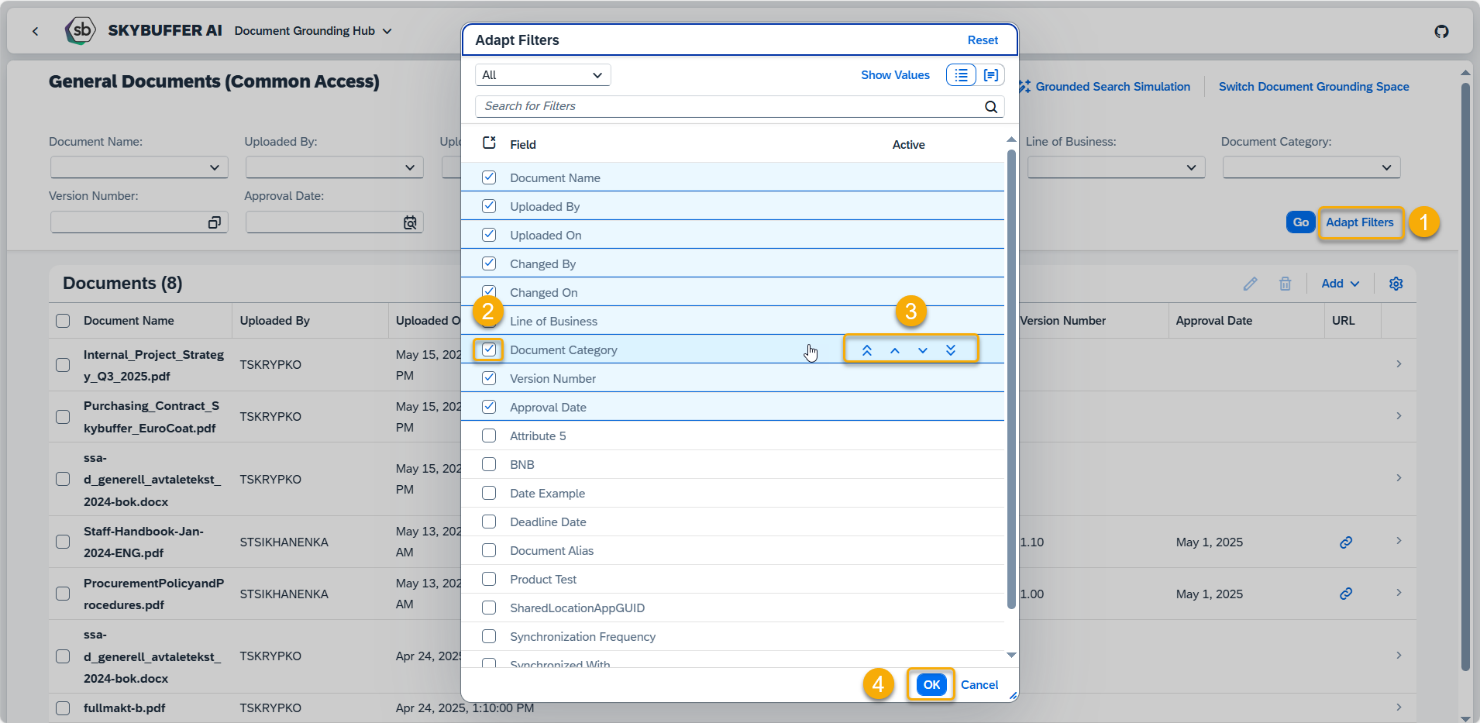Cancel the Adapt Filters dialog
The image size is (1480, 723).
[980, 685]
